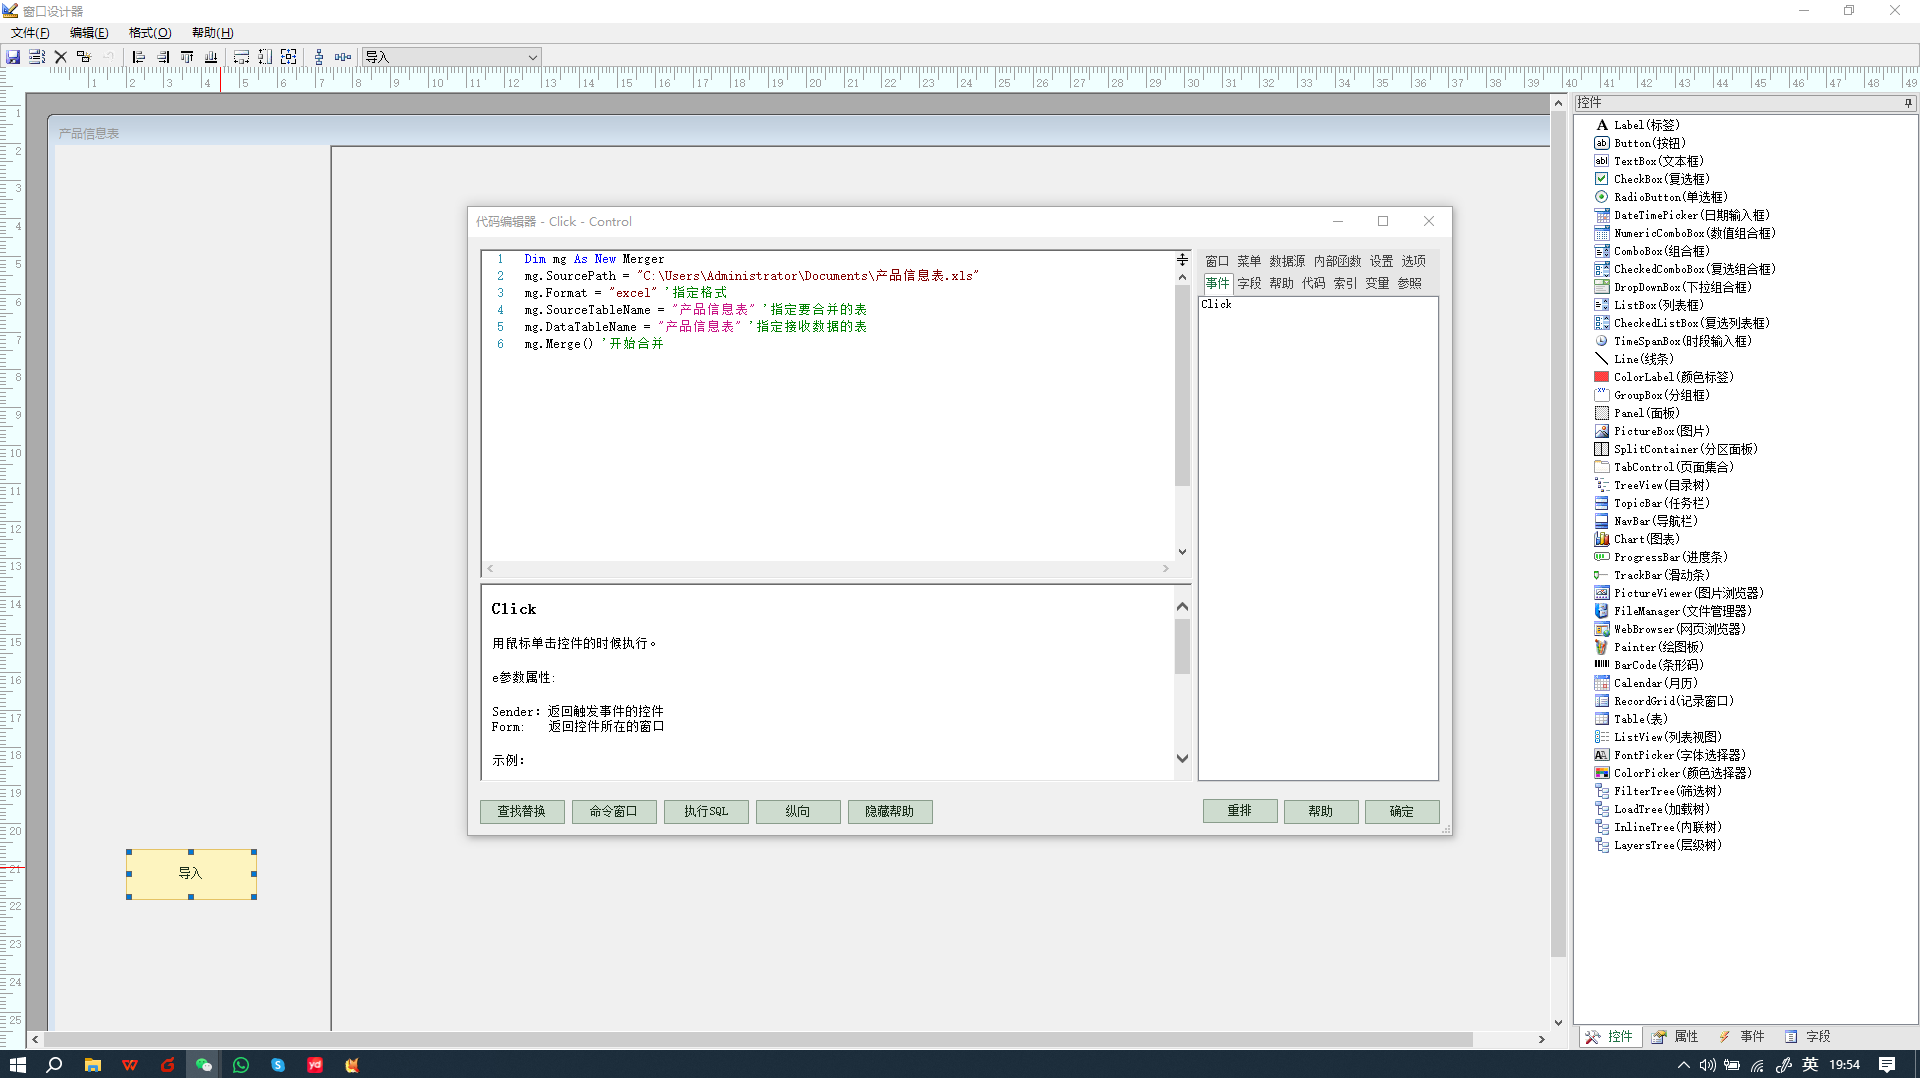Click the make same size icon

coord(289,57)
